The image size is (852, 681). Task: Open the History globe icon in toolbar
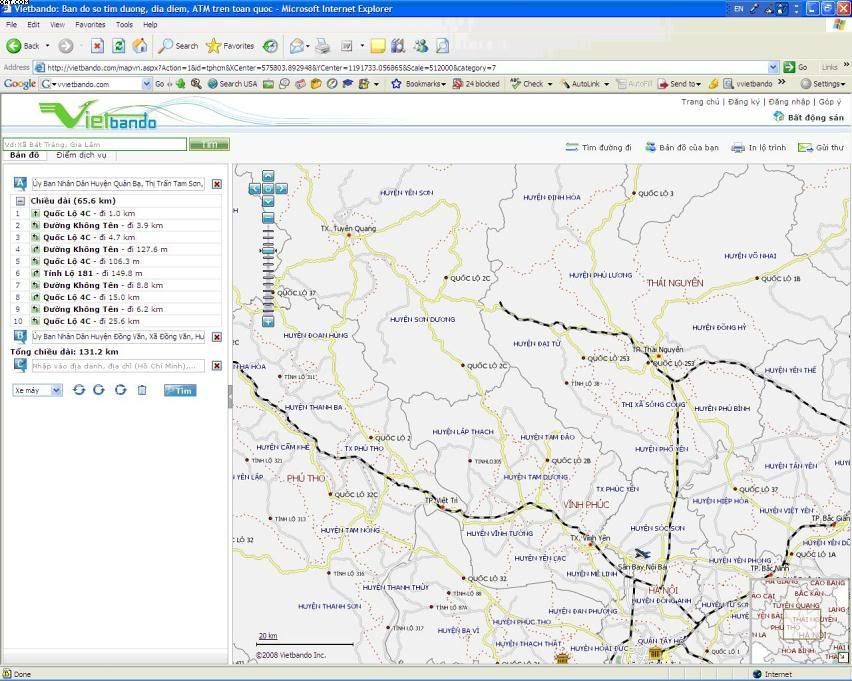point(270,46)
